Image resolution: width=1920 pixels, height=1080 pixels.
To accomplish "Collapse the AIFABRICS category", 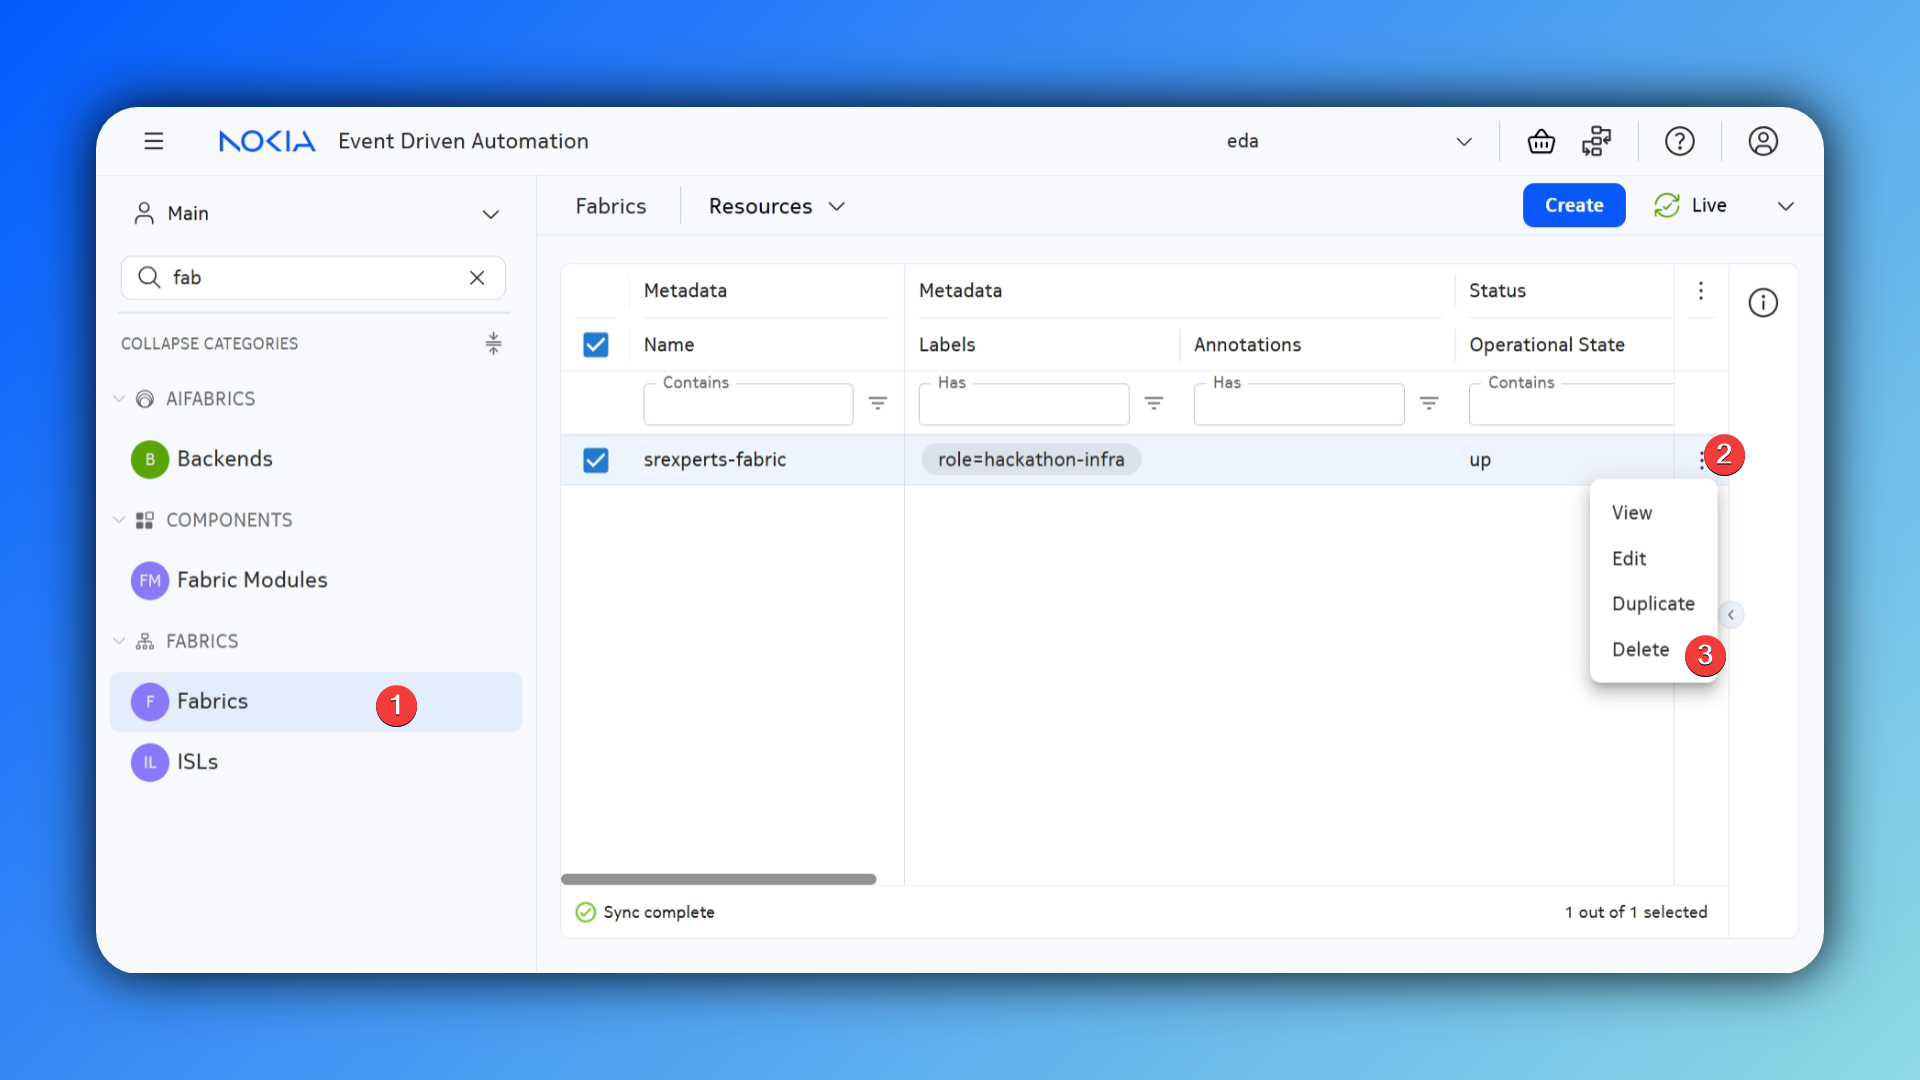I will pyautogui.click(x=119, y=398).
